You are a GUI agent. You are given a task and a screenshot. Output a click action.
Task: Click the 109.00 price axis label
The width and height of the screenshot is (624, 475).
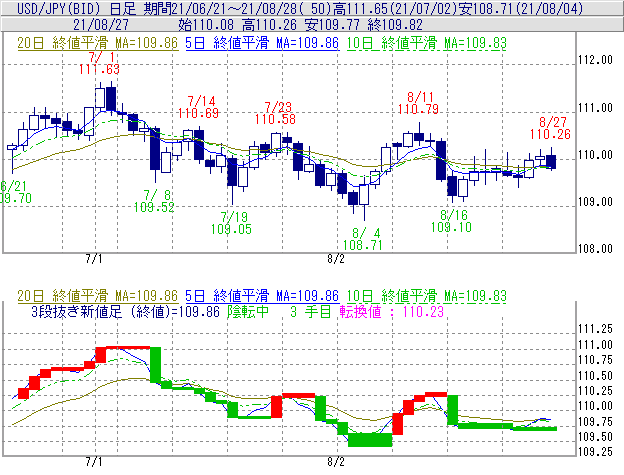point(595,202)
